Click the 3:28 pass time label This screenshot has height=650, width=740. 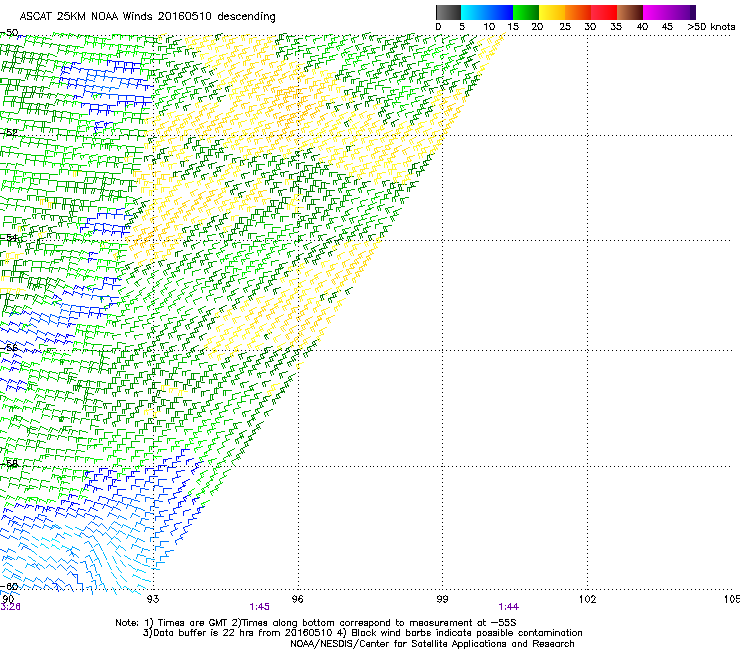(x=10, y=607)
